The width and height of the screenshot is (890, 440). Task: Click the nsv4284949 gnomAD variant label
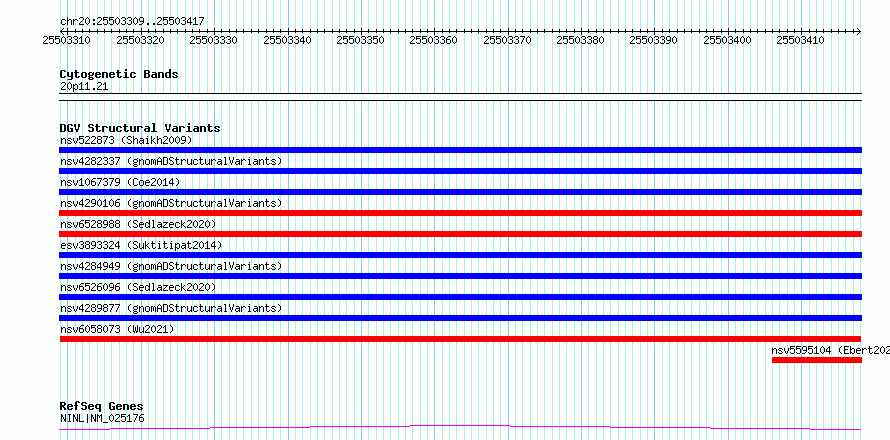[x=171, y=266]
